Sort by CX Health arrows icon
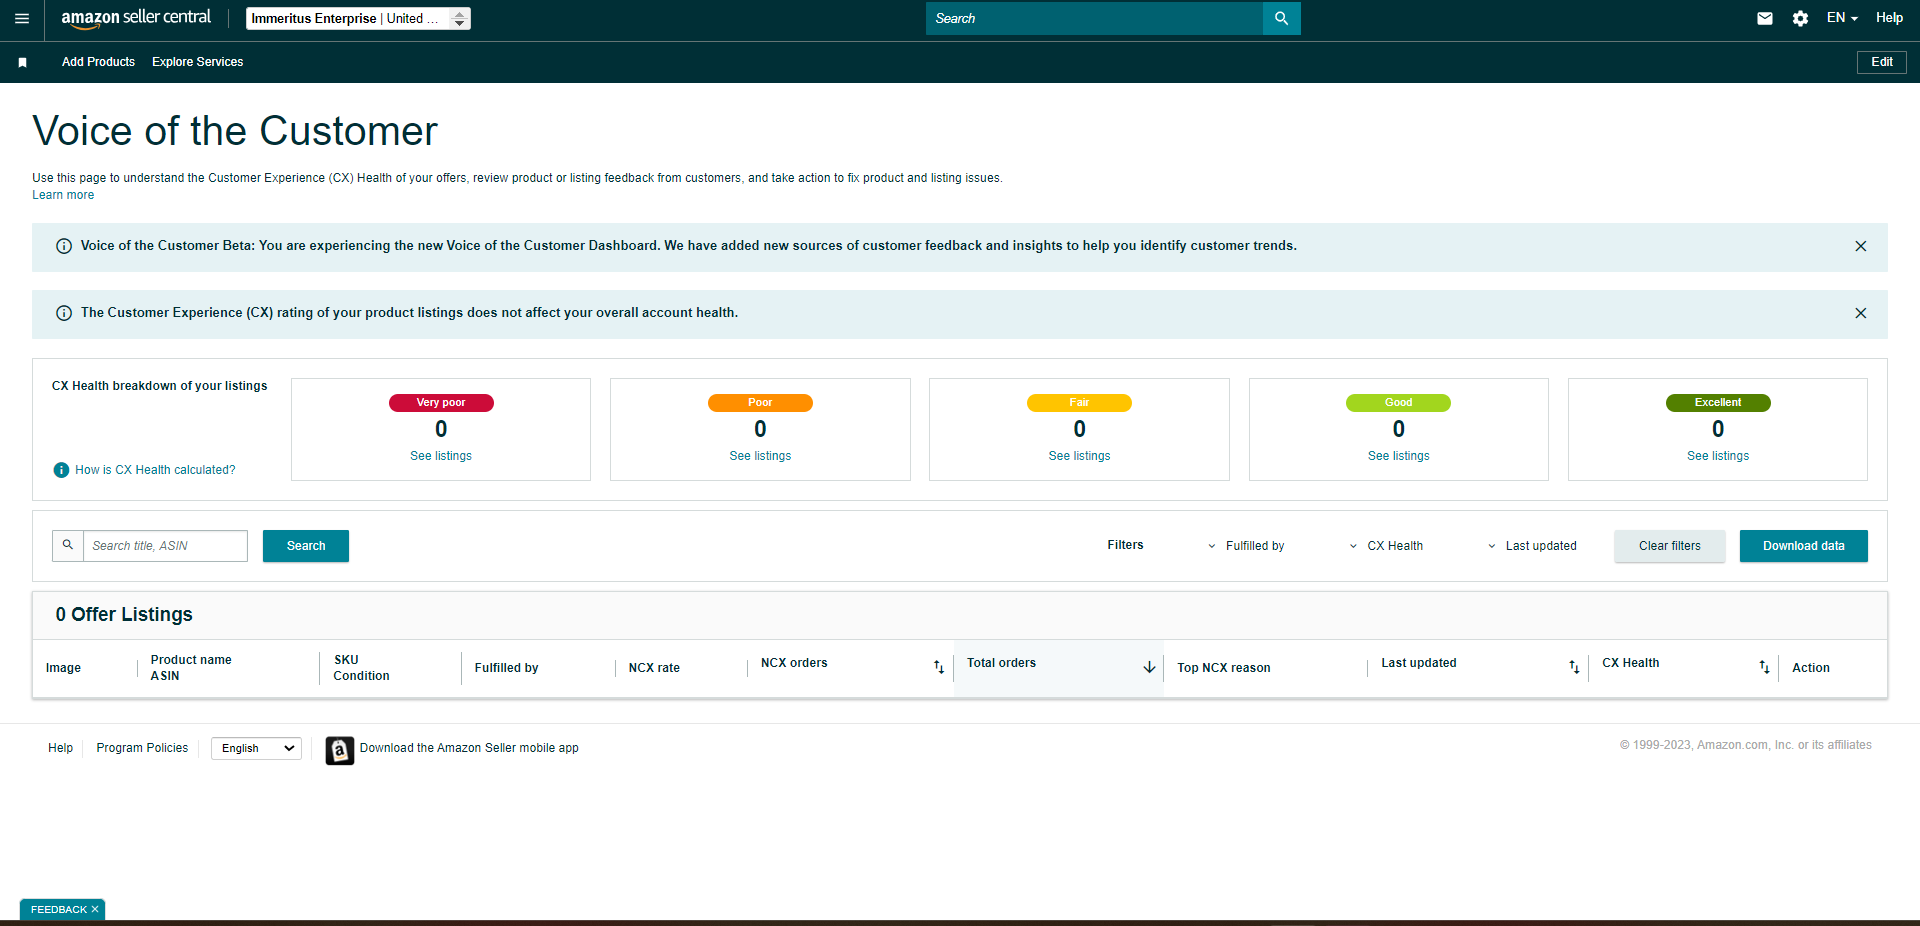Viewport: 1920px width, 926px height. (x=1764, y=667)
